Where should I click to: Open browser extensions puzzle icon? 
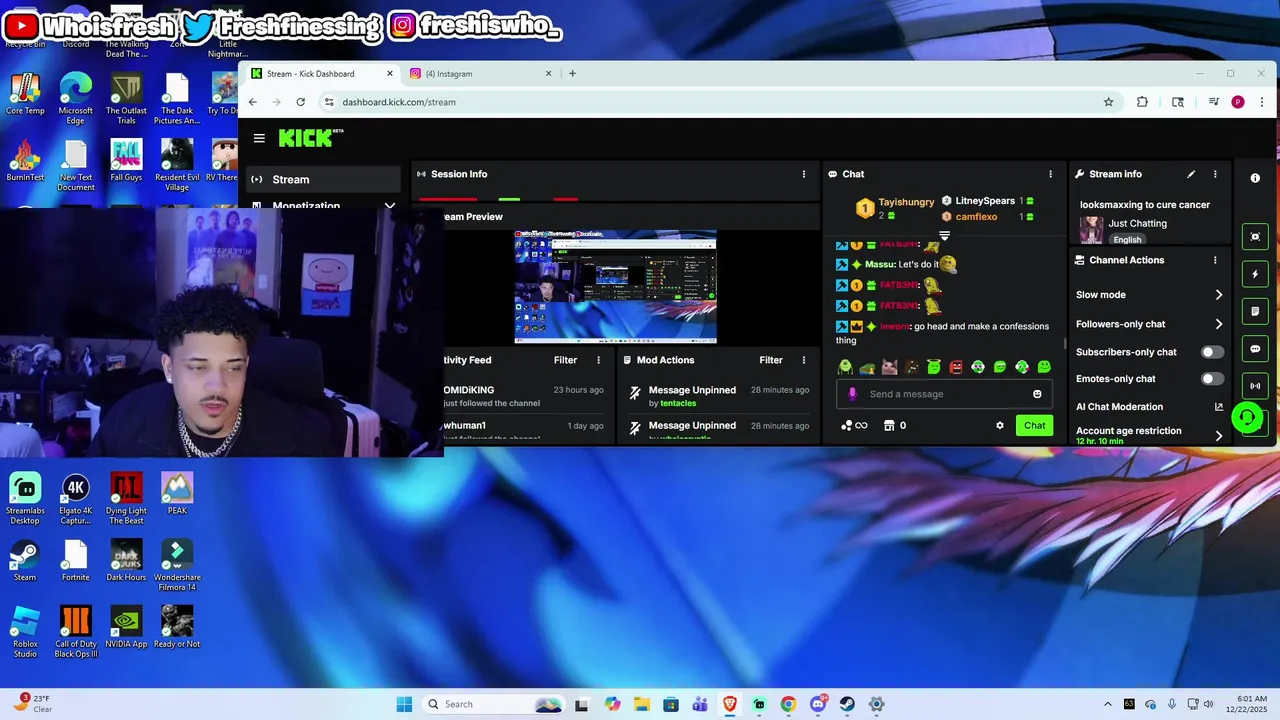pyautogui.click(x=1142, y=102)
